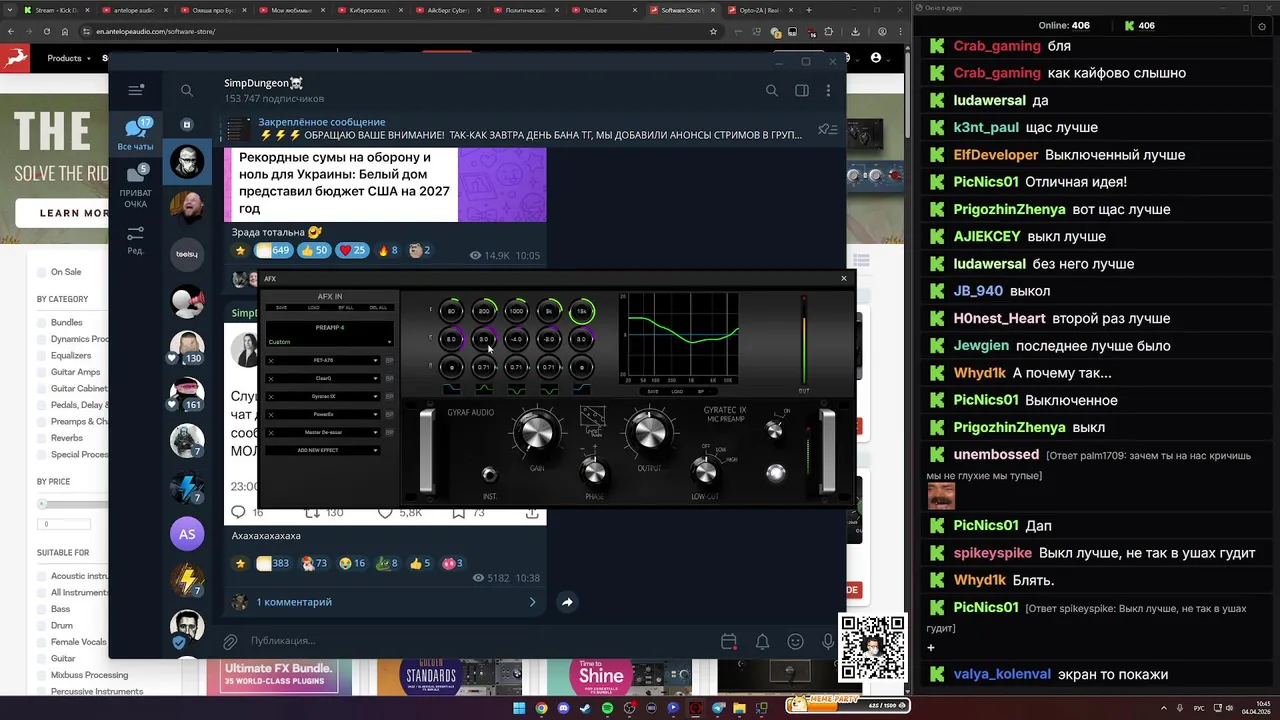The image size is (1280, 720).
Task: Search within SimpDungeon channel
Action: 771,90
